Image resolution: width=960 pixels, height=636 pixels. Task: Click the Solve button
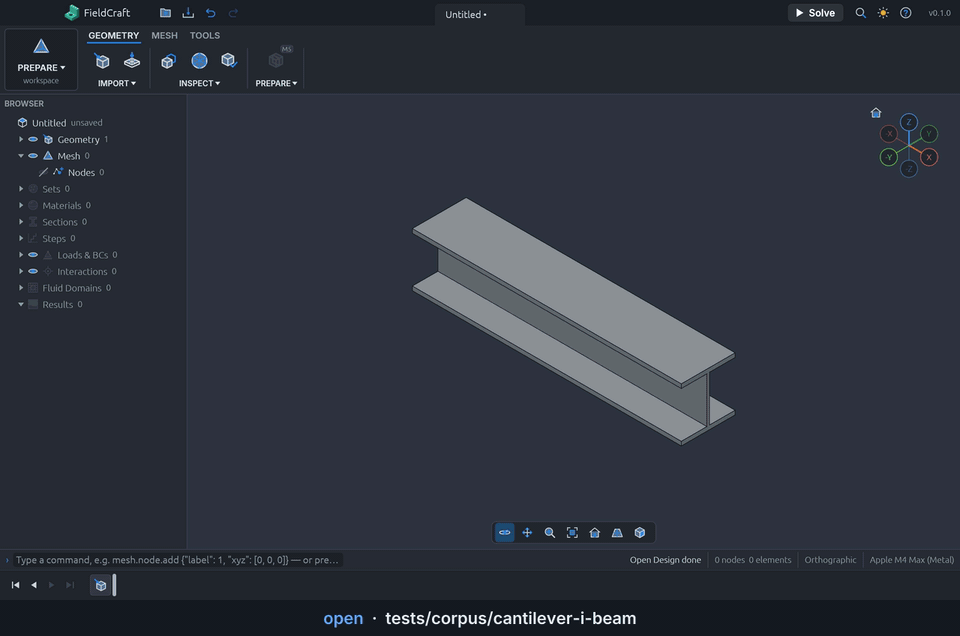point(815,13)
